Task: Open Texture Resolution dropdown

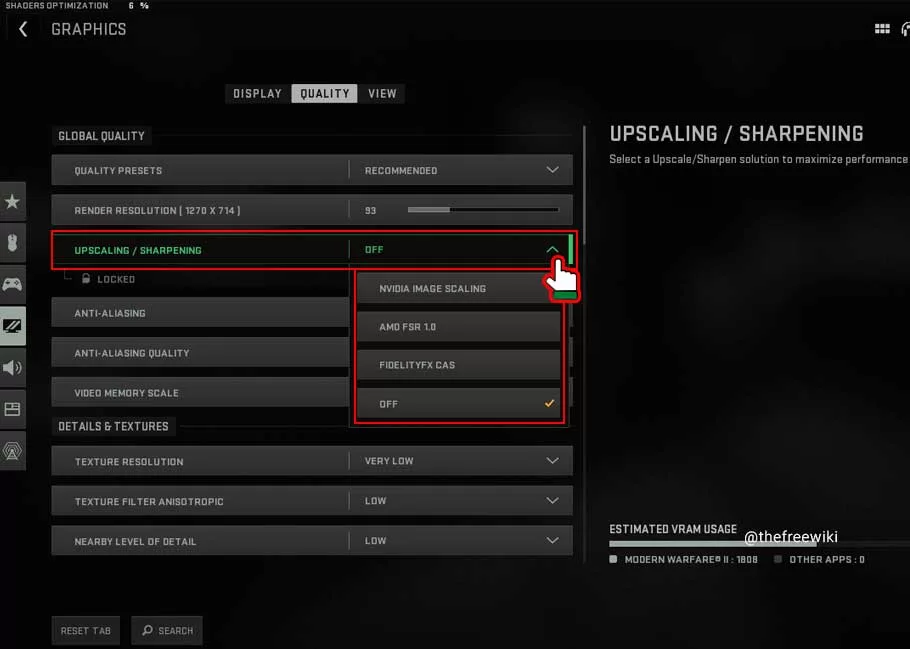Action: coord(312,461)
